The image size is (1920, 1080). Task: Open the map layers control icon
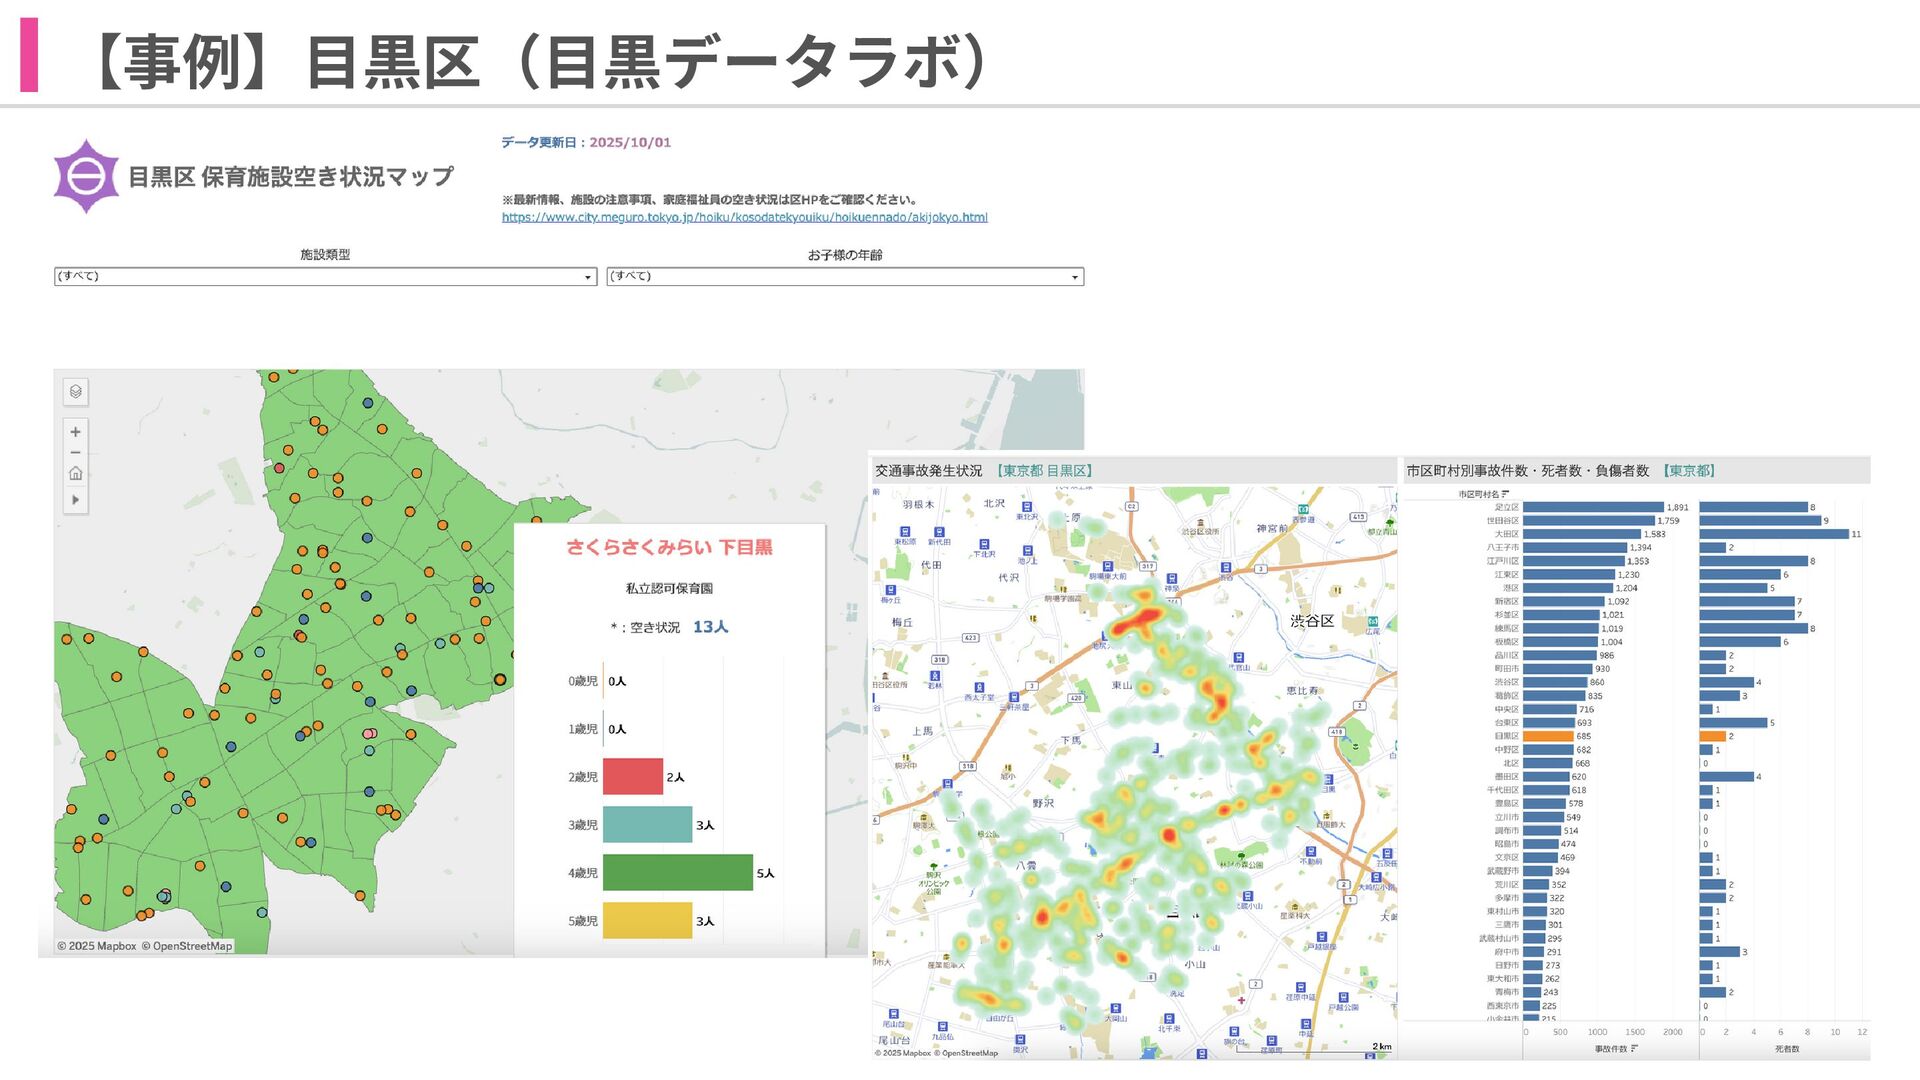pos(75,392)
